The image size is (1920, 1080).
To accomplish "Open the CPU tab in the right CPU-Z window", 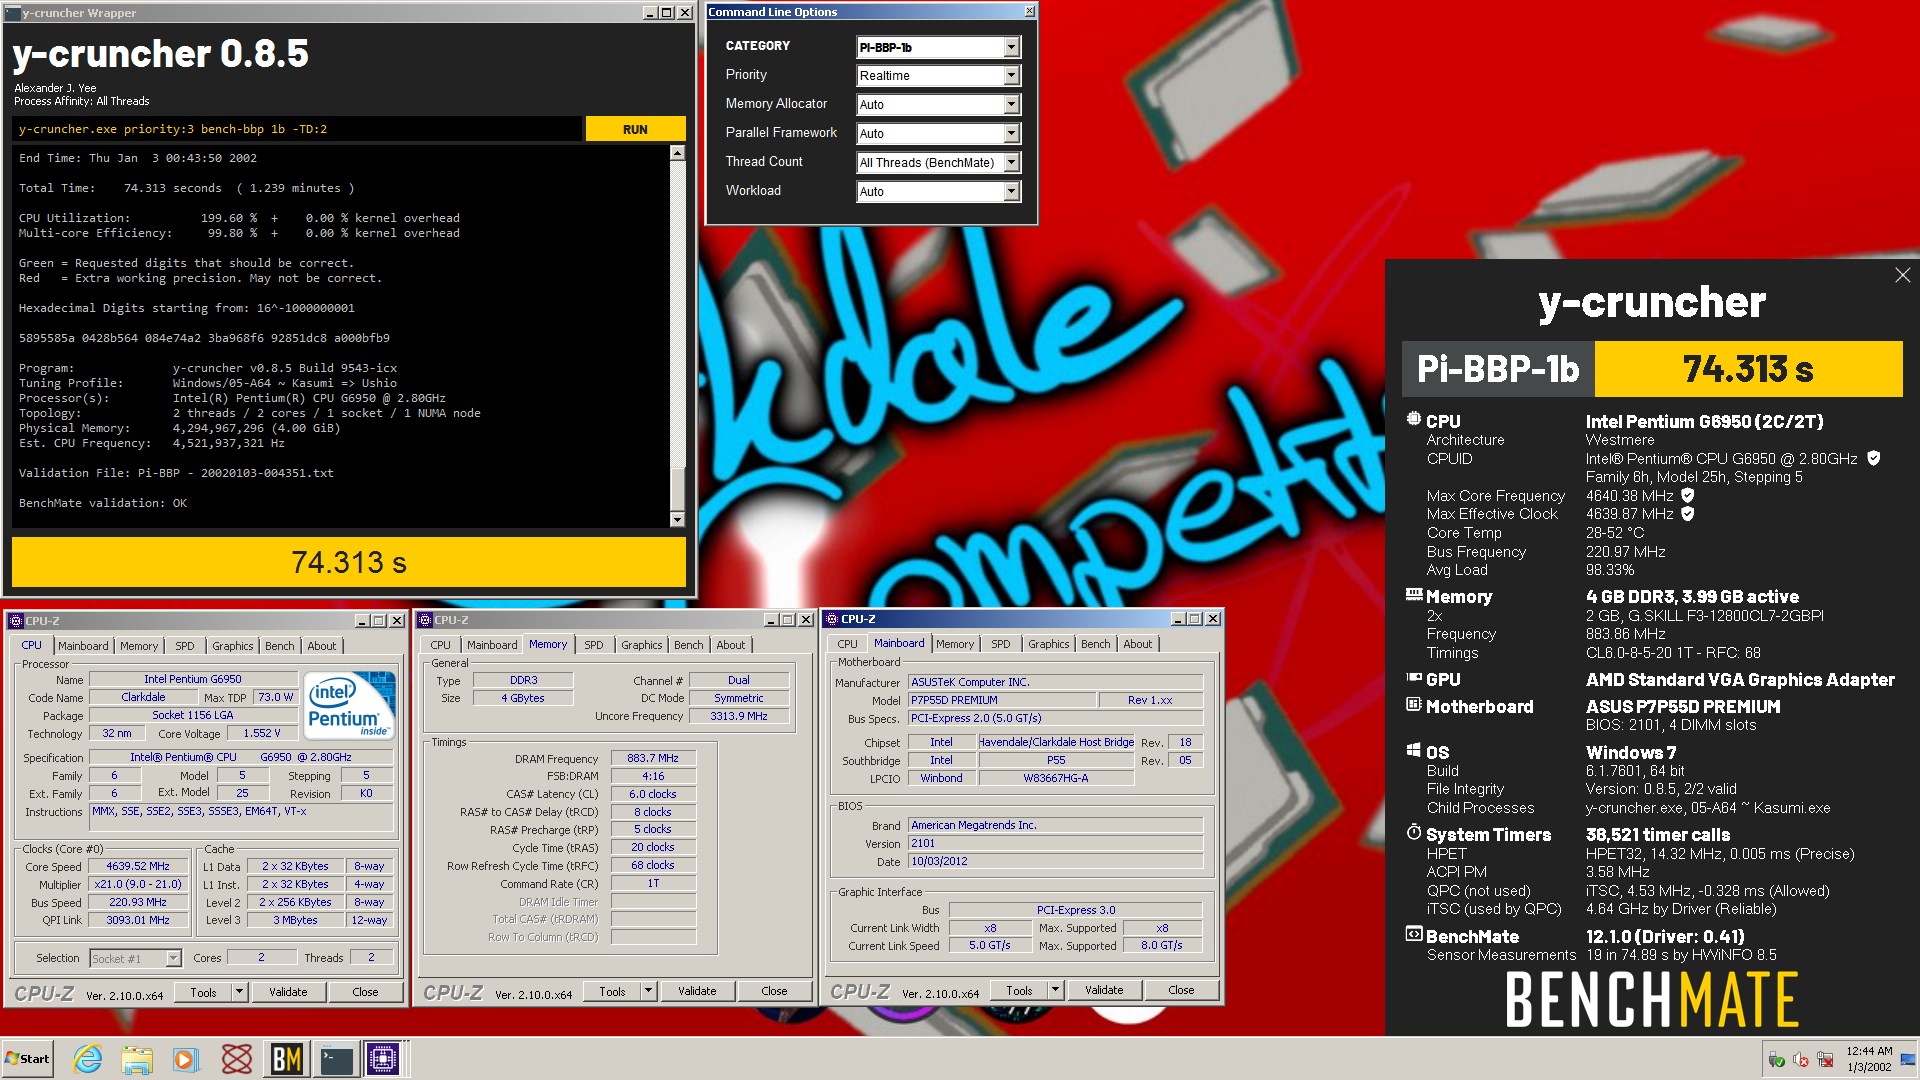I will 847,644.
